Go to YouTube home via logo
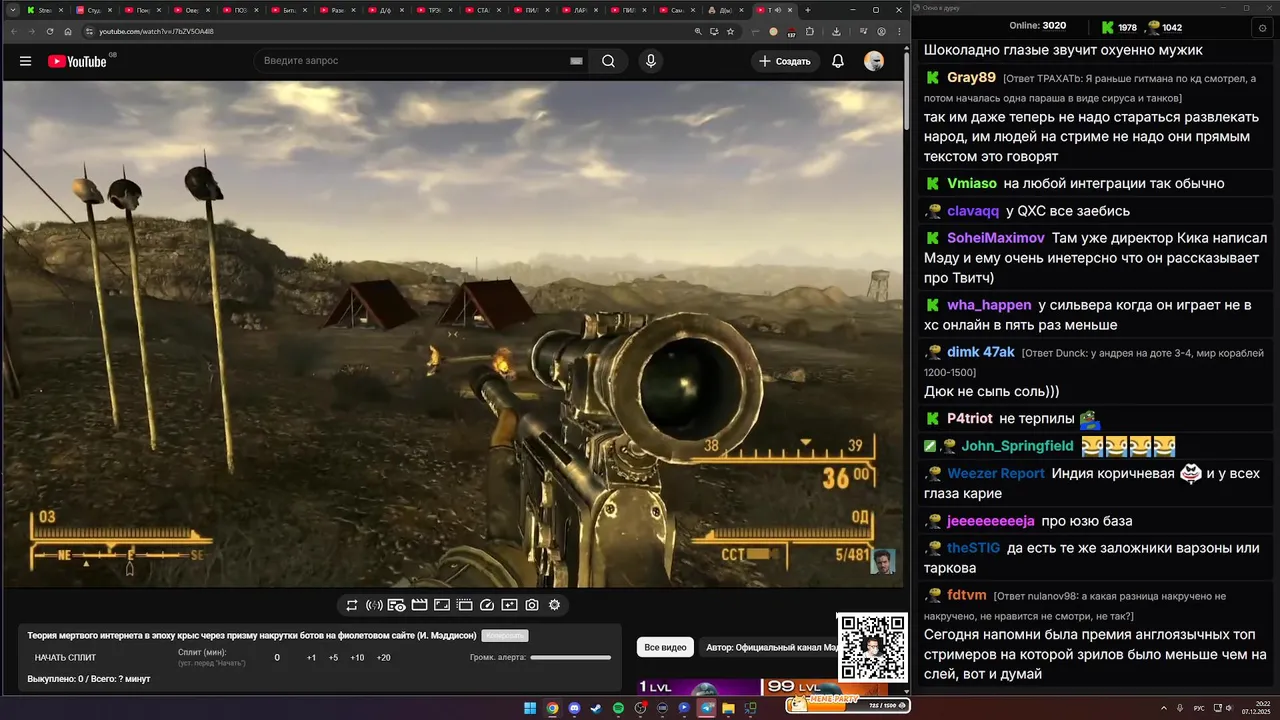 77,61
